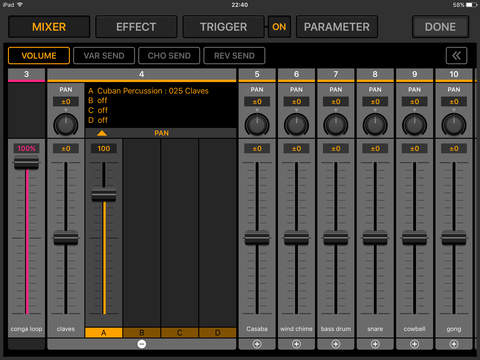Collapse panel with double-chevron icon
480x360 pixels.
point(456,56)
